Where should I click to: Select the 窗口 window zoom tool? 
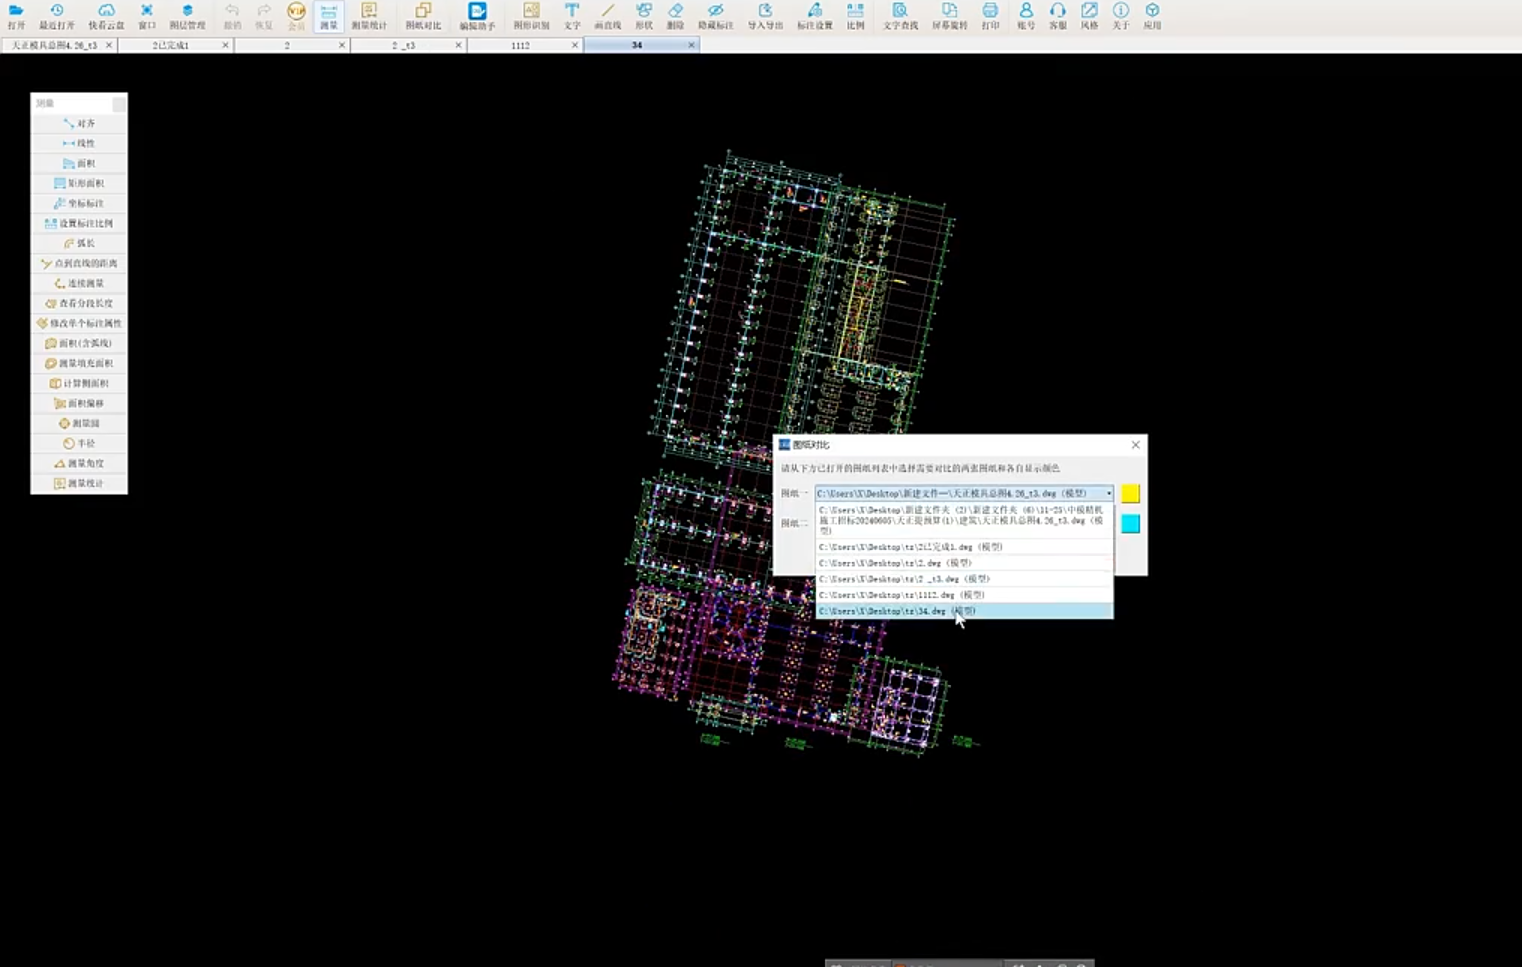147,16
